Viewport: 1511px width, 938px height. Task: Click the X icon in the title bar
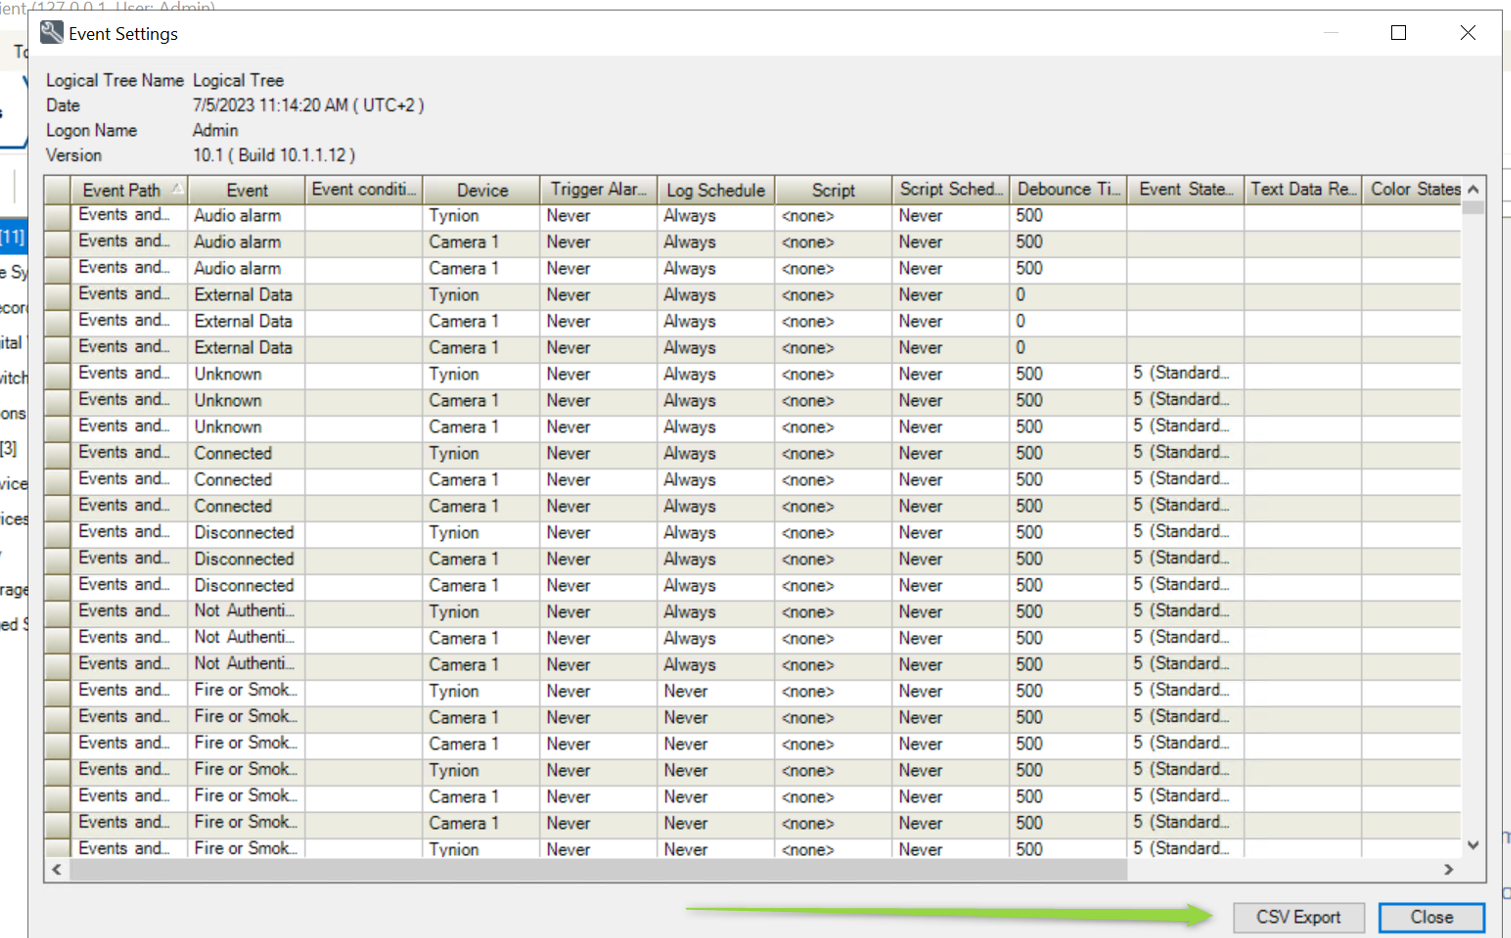click(1467, 33)
